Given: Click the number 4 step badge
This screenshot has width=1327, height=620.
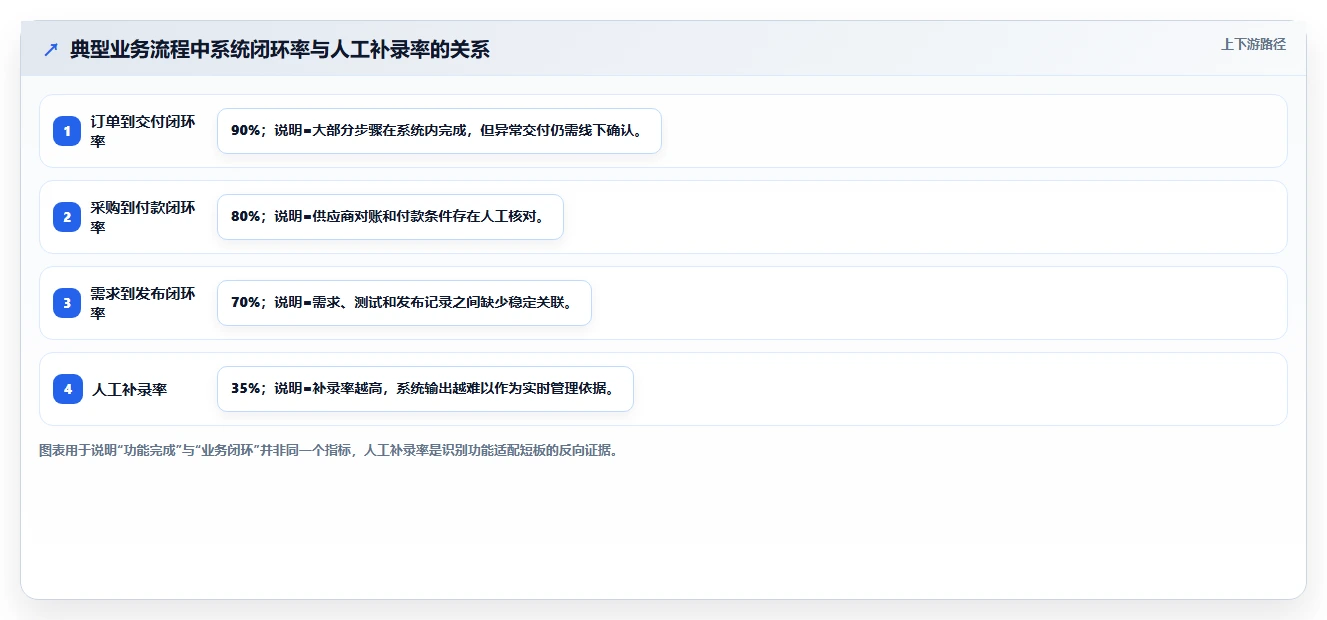Looking at the screenshot, I should 67,389.
